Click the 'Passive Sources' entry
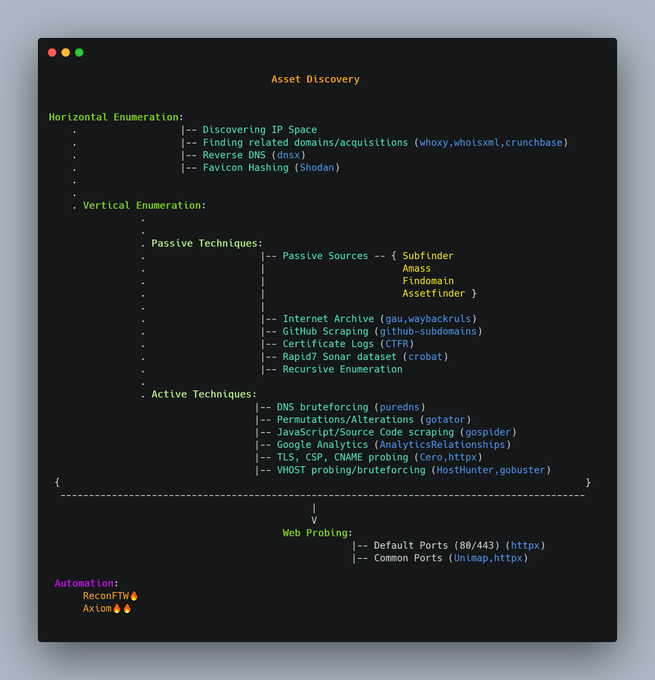655x680 pixels. click(325, 256)
